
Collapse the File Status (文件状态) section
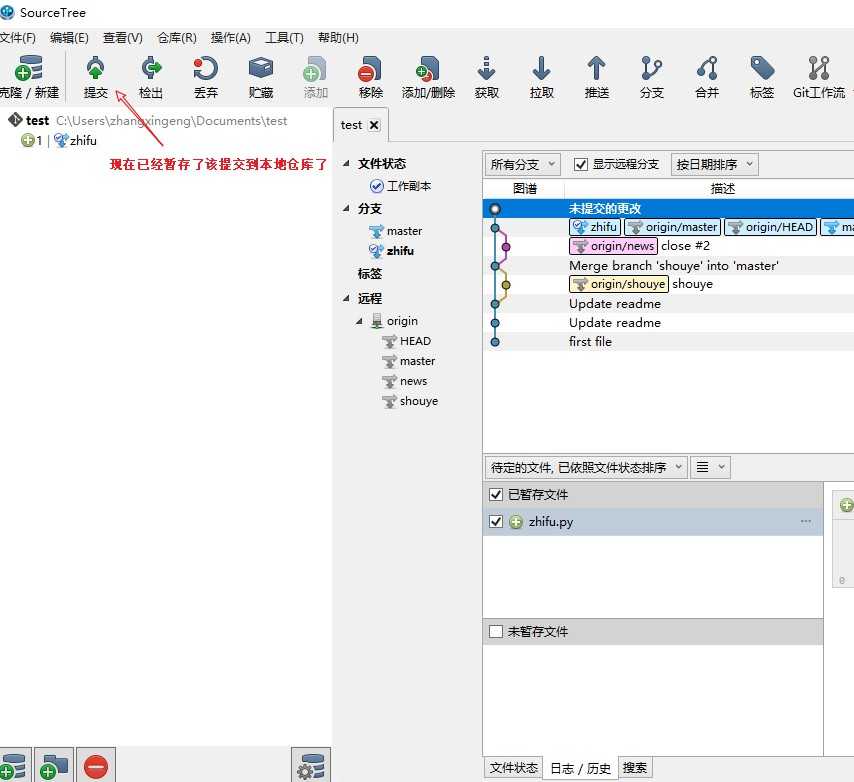tap(346, 163)
